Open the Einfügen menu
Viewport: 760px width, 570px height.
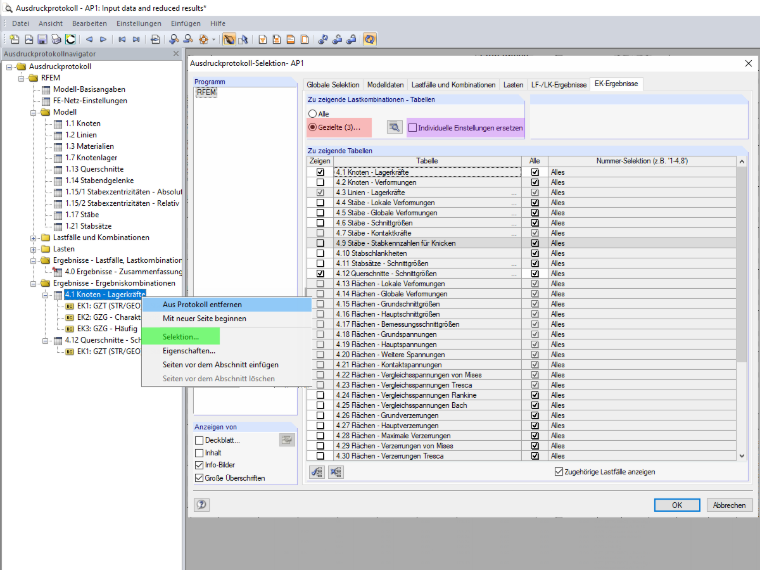click(185, 23)
